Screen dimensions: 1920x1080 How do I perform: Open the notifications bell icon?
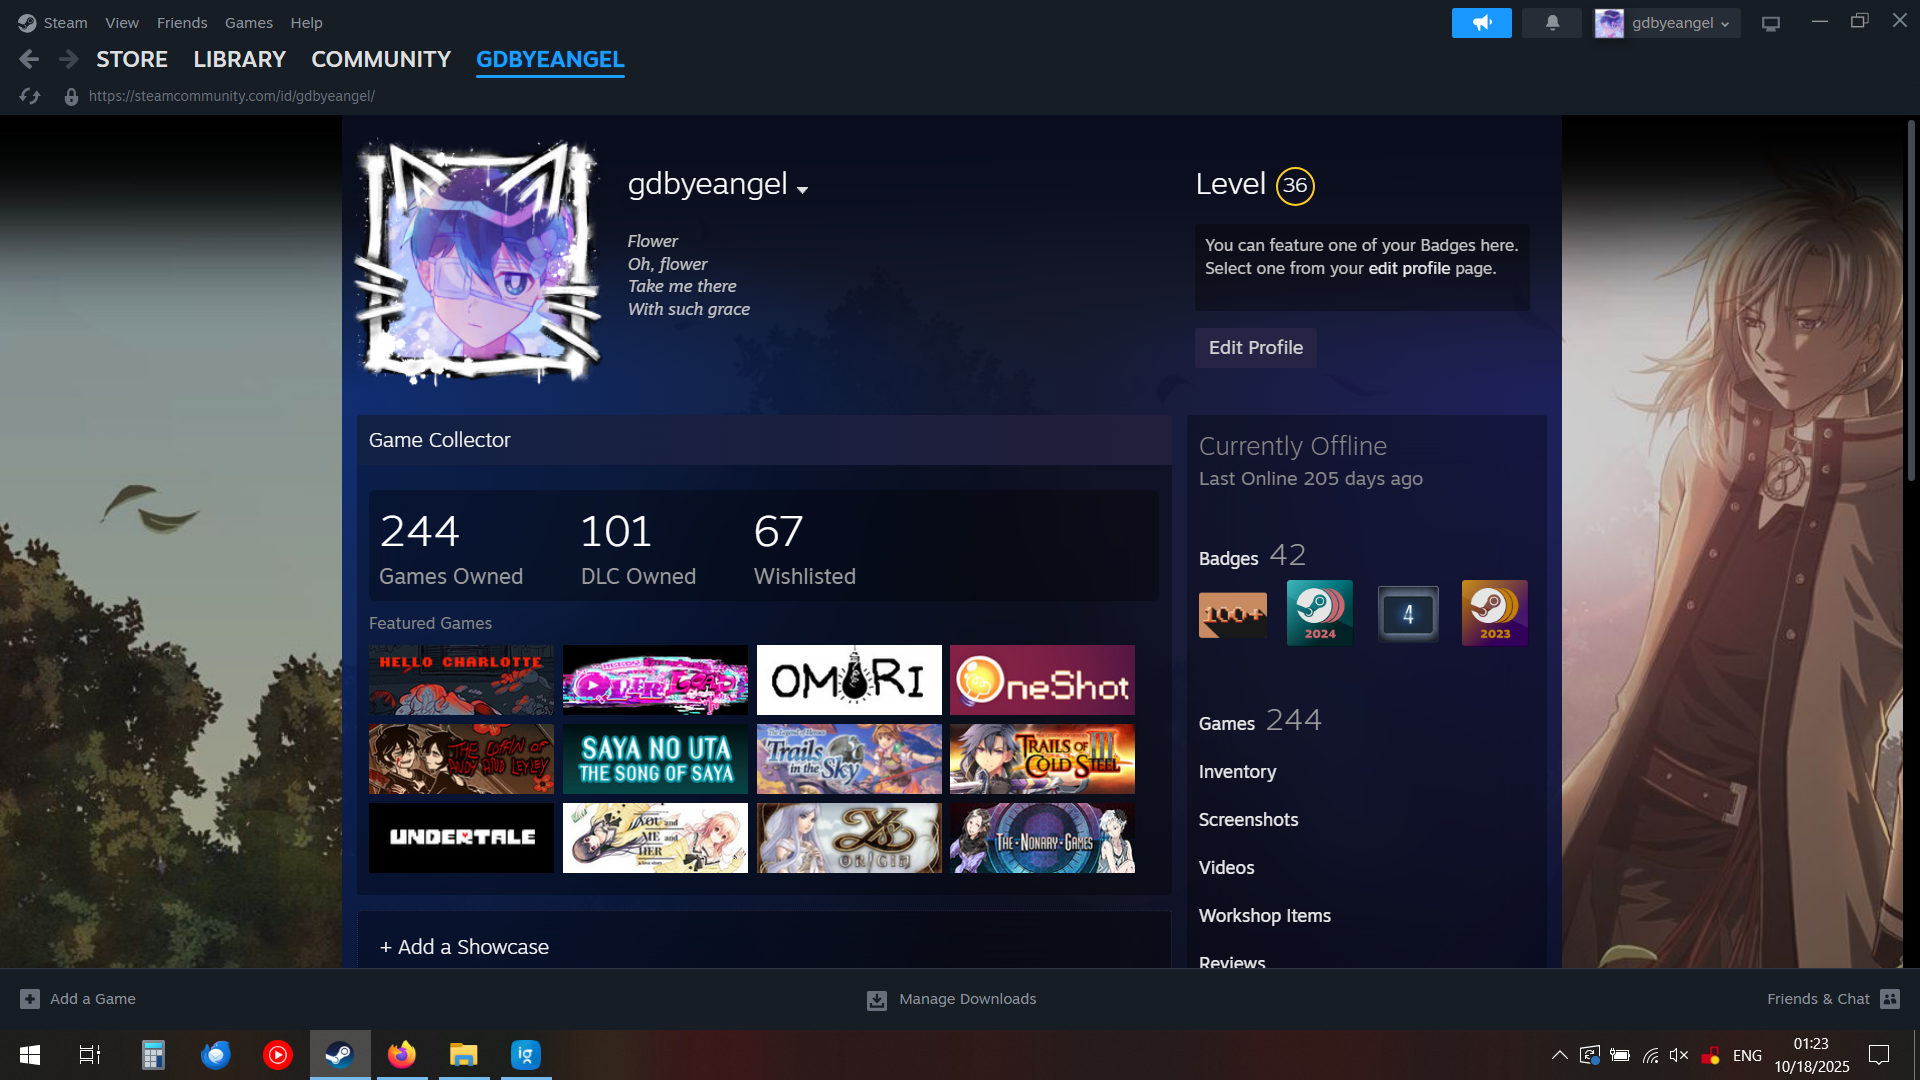pyautogui.click(x=1552, y=22)
